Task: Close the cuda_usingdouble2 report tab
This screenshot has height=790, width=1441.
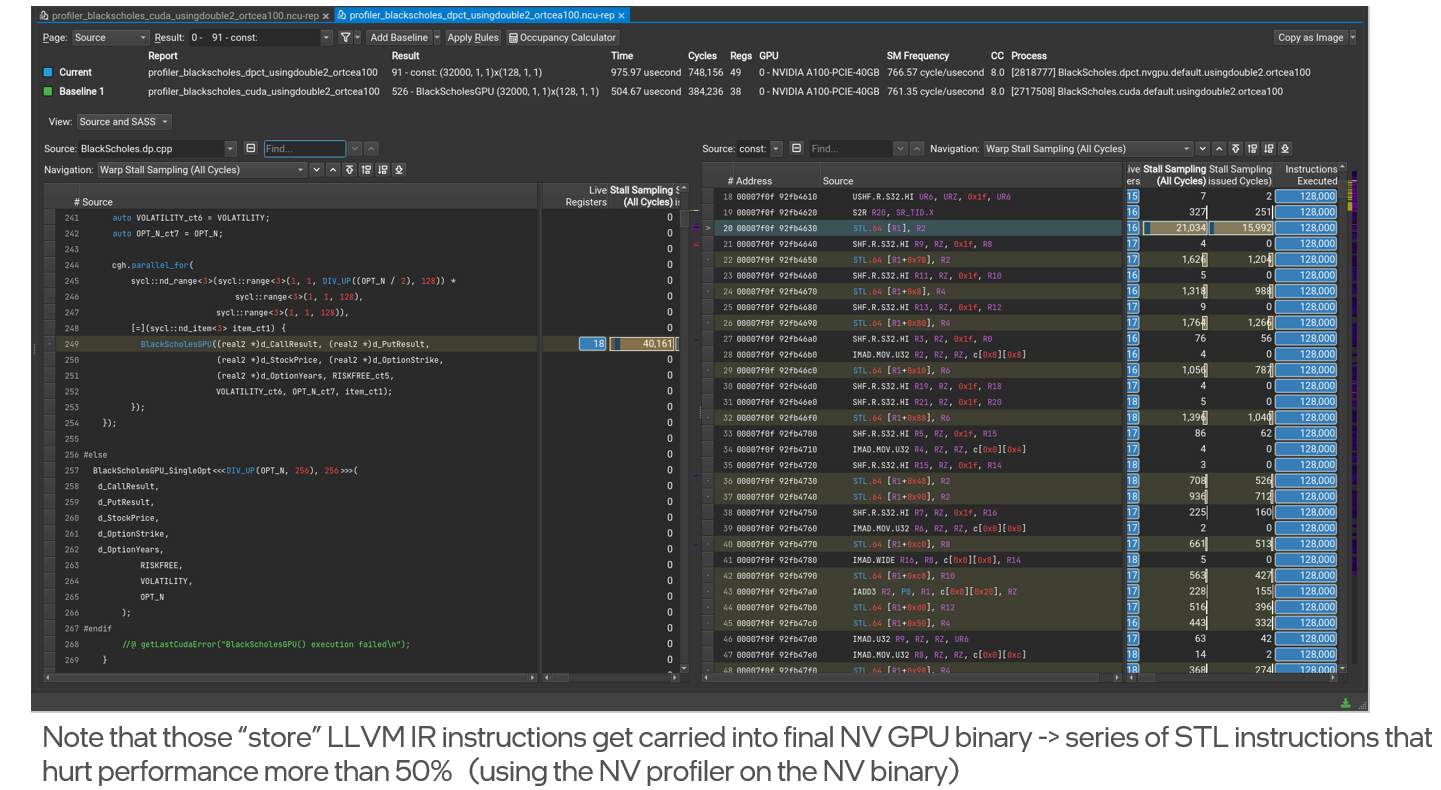Action: [x=326, y=16]
